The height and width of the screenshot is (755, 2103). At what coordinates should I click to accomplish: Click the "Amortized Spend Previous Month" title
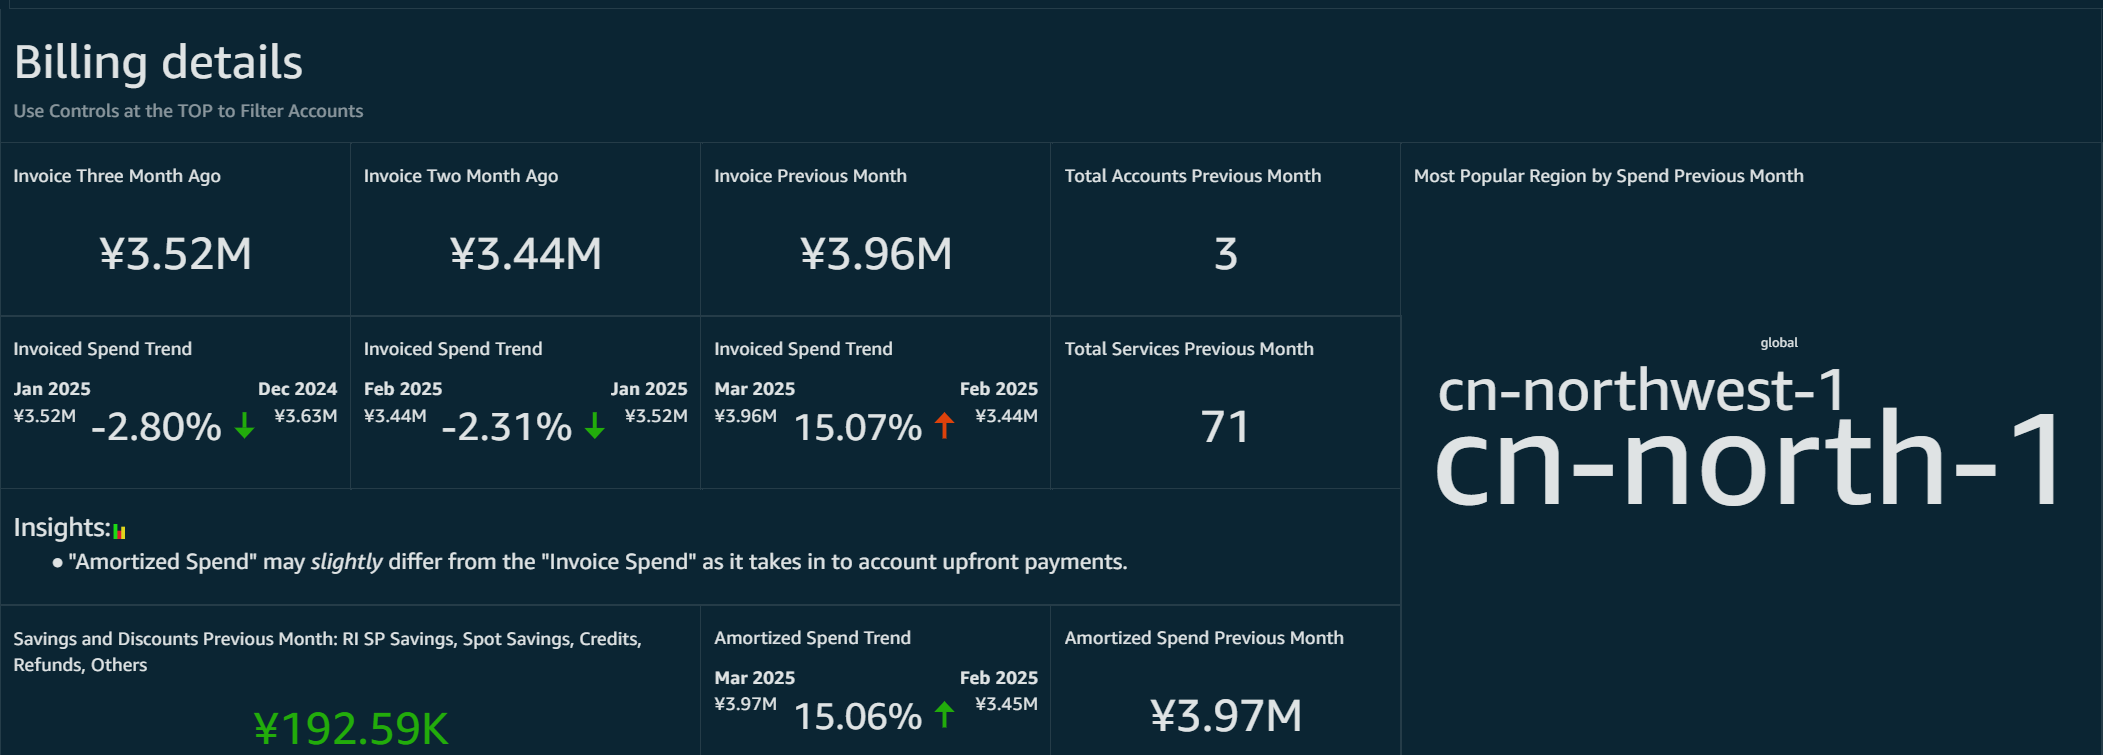pyautogui.click(x=1204, y=638)
